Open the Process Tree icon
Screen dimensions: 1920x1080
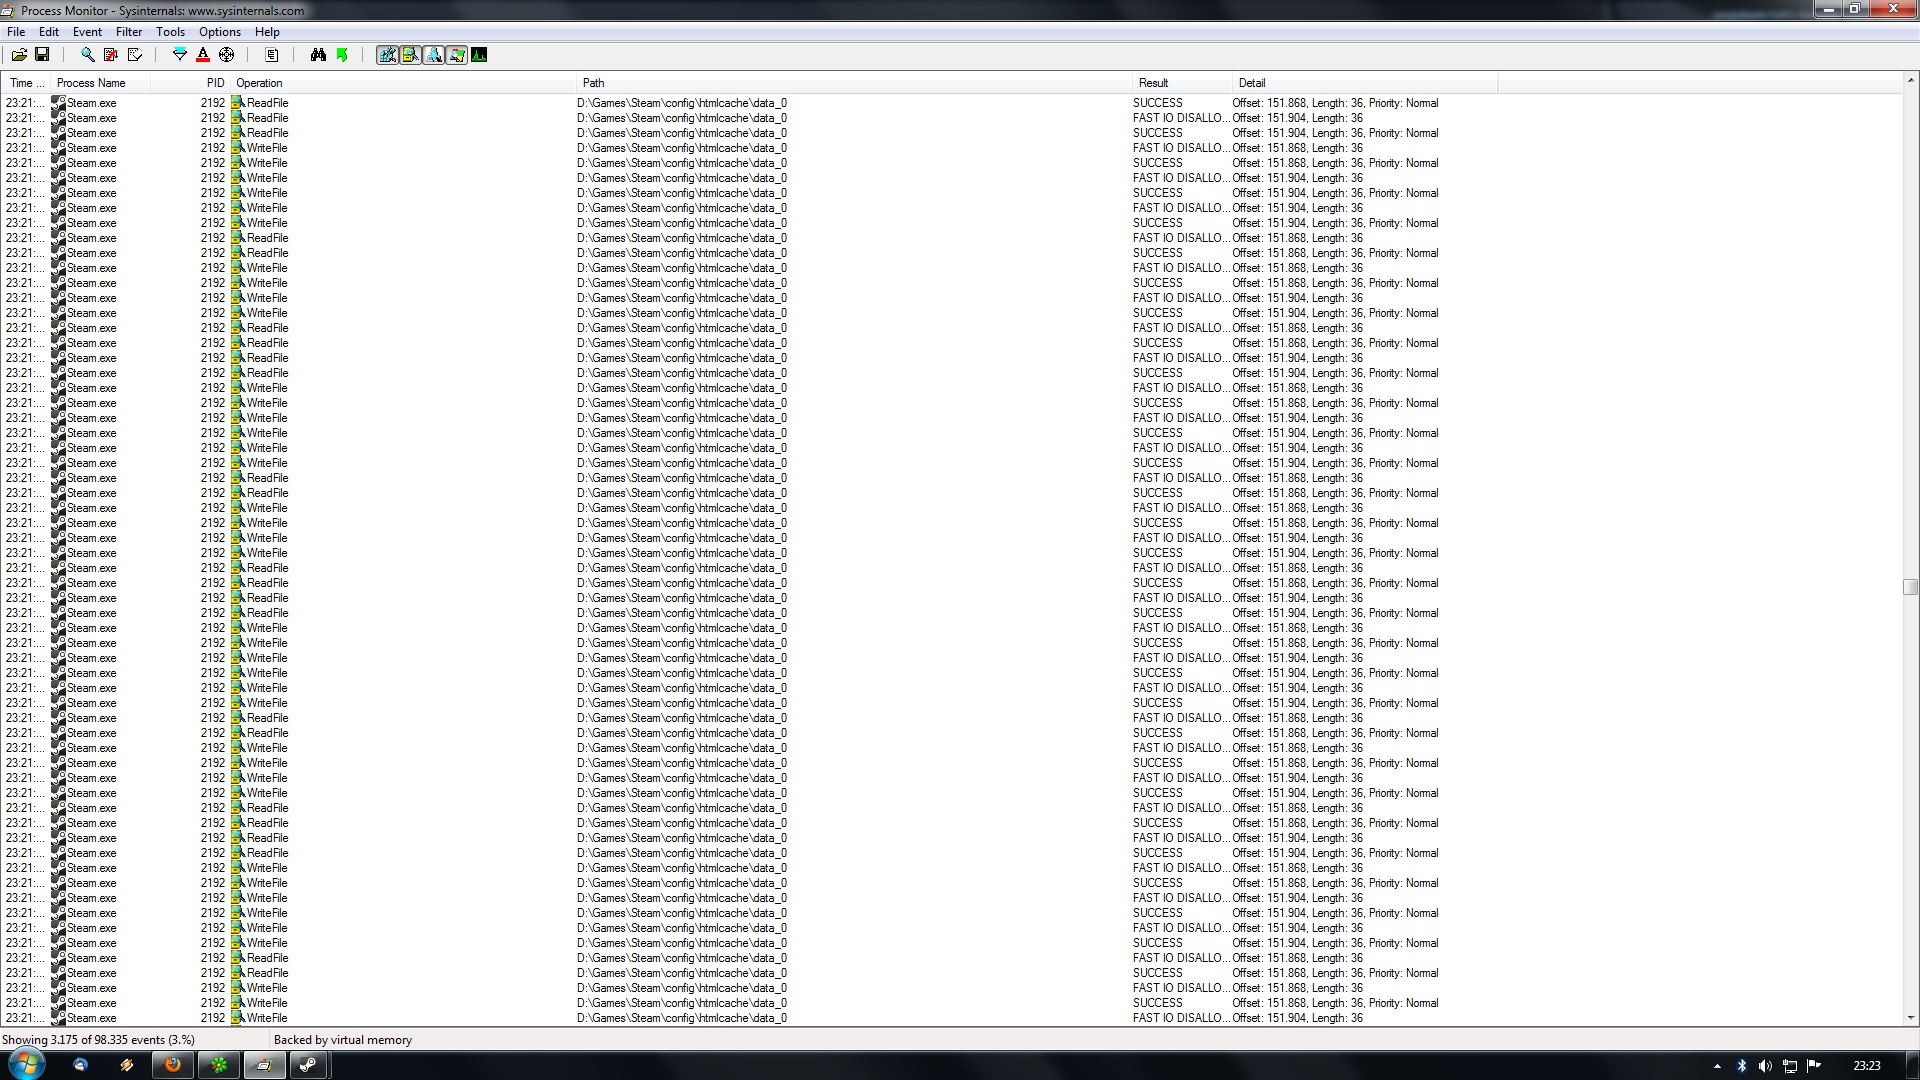pos(271,55)
